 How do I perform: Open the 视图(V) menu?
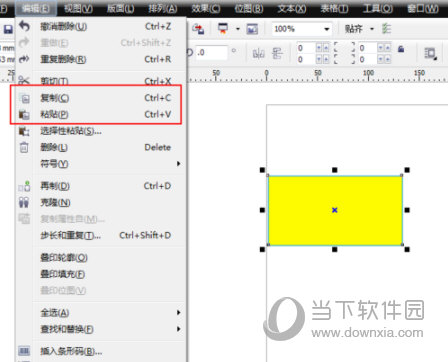coord(78,8)
